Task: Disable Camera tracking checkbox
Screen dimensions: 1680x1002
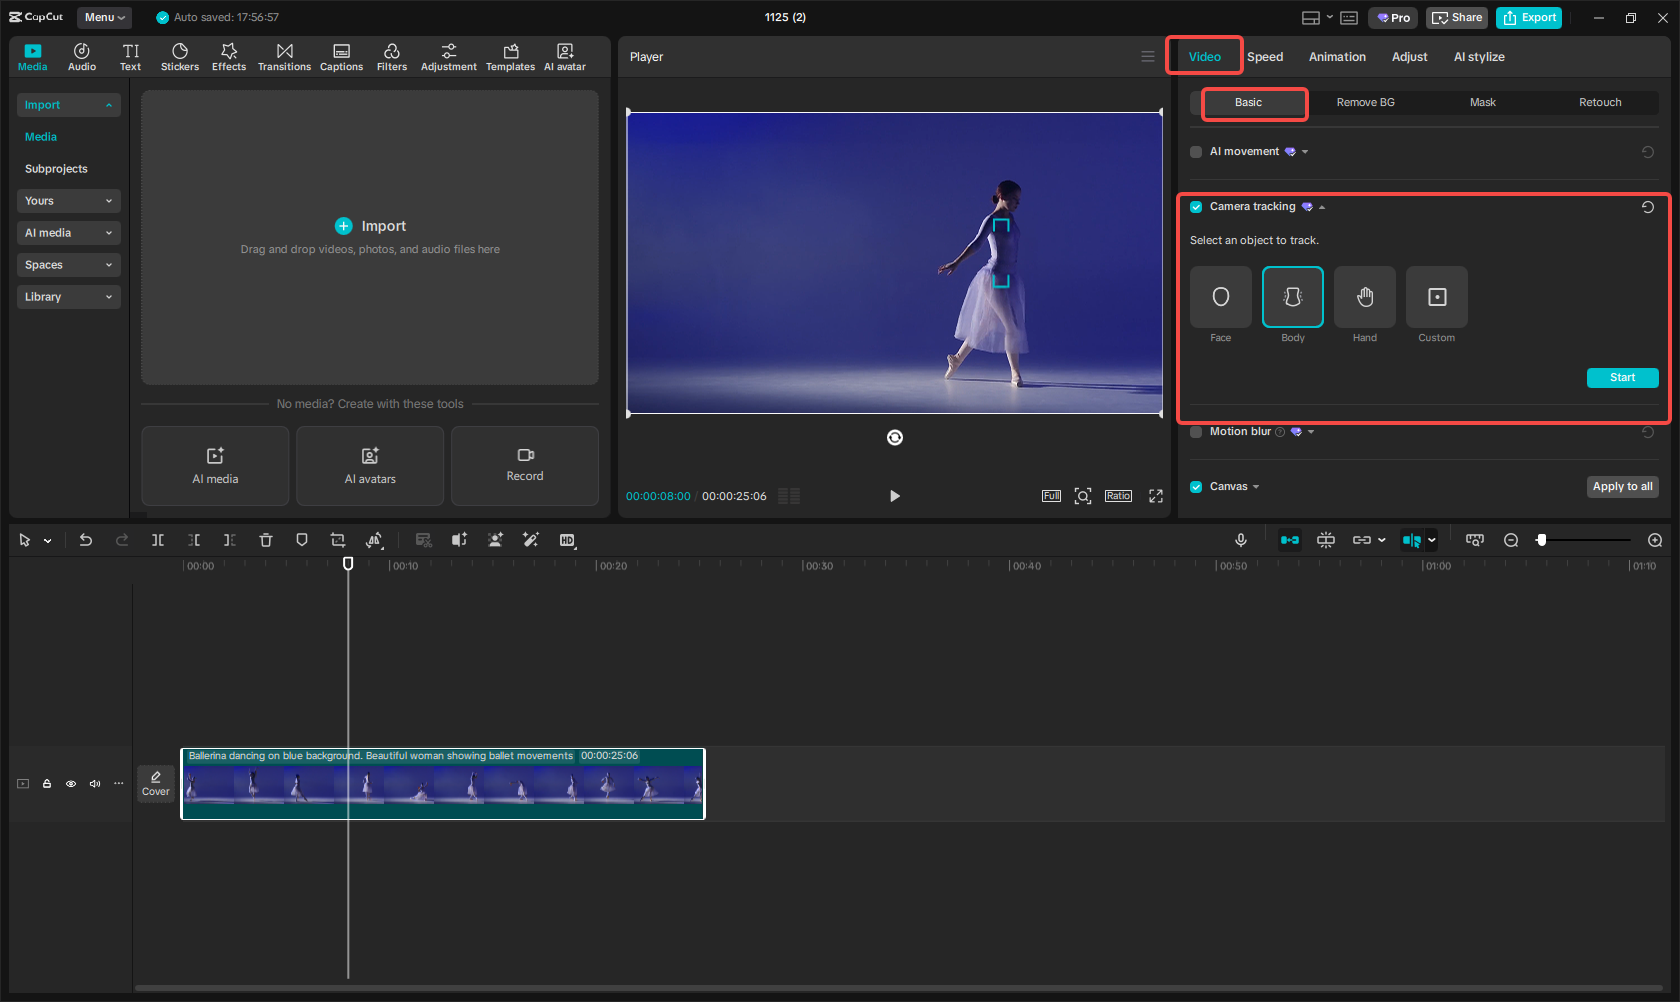Action: tap(1195, 206)
